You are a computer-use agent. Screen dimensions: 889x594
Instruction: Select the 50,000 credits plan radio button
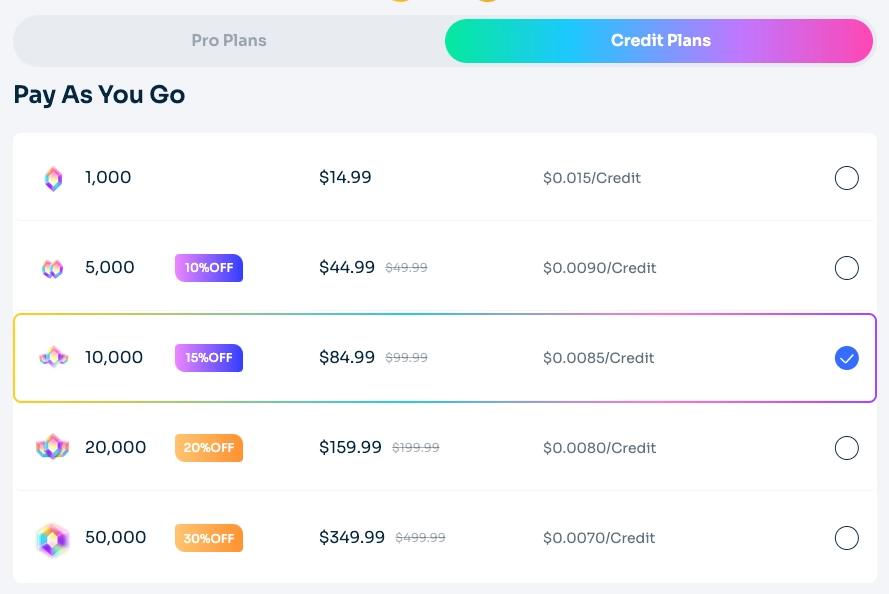tap(847, 538)
